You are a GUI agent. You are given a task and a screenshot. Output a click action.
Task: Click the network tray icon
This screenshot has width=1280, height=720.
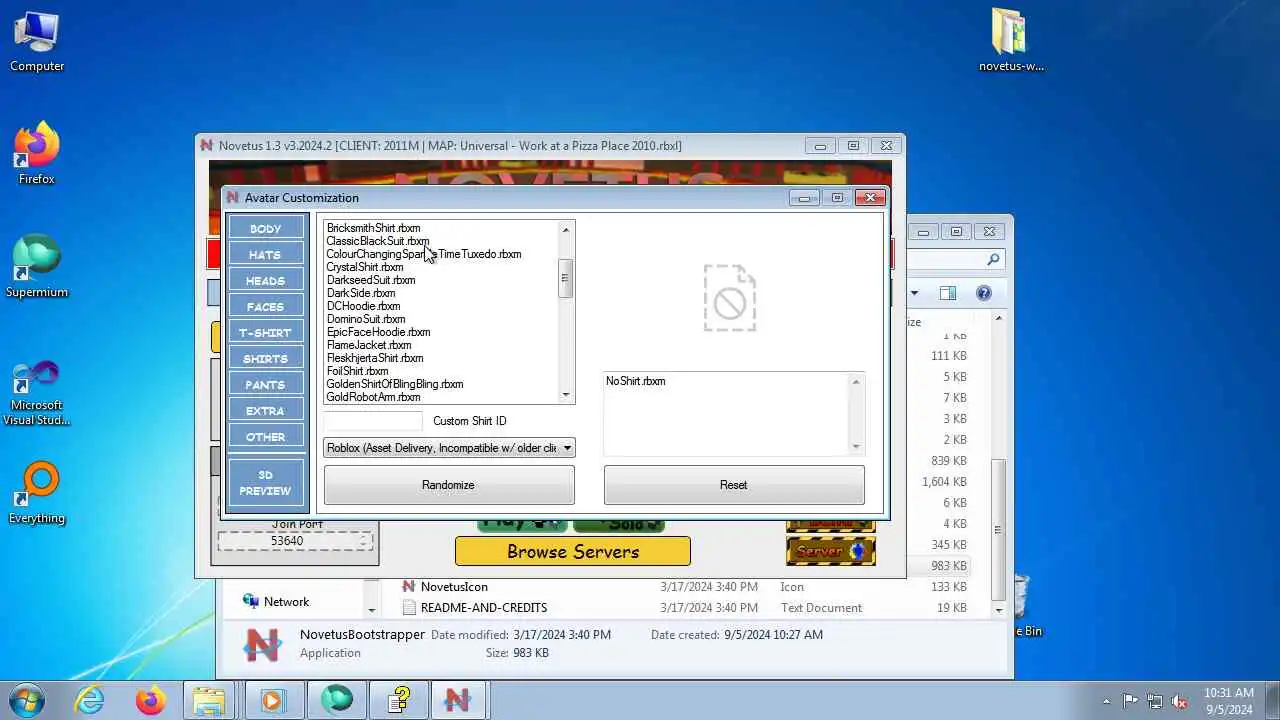(x=1155, y=701)
